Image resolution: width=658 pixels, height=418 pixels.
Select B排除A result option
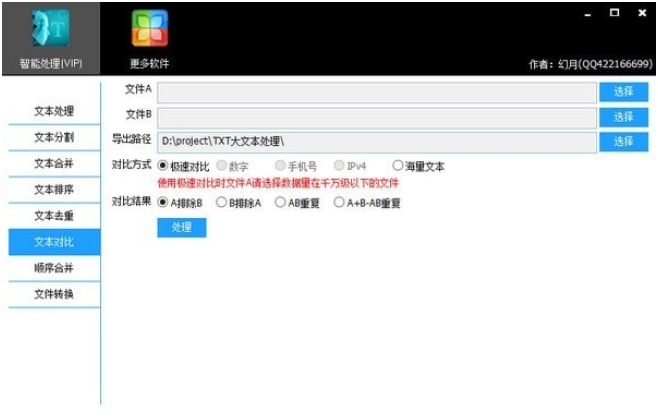coord(221,202)
